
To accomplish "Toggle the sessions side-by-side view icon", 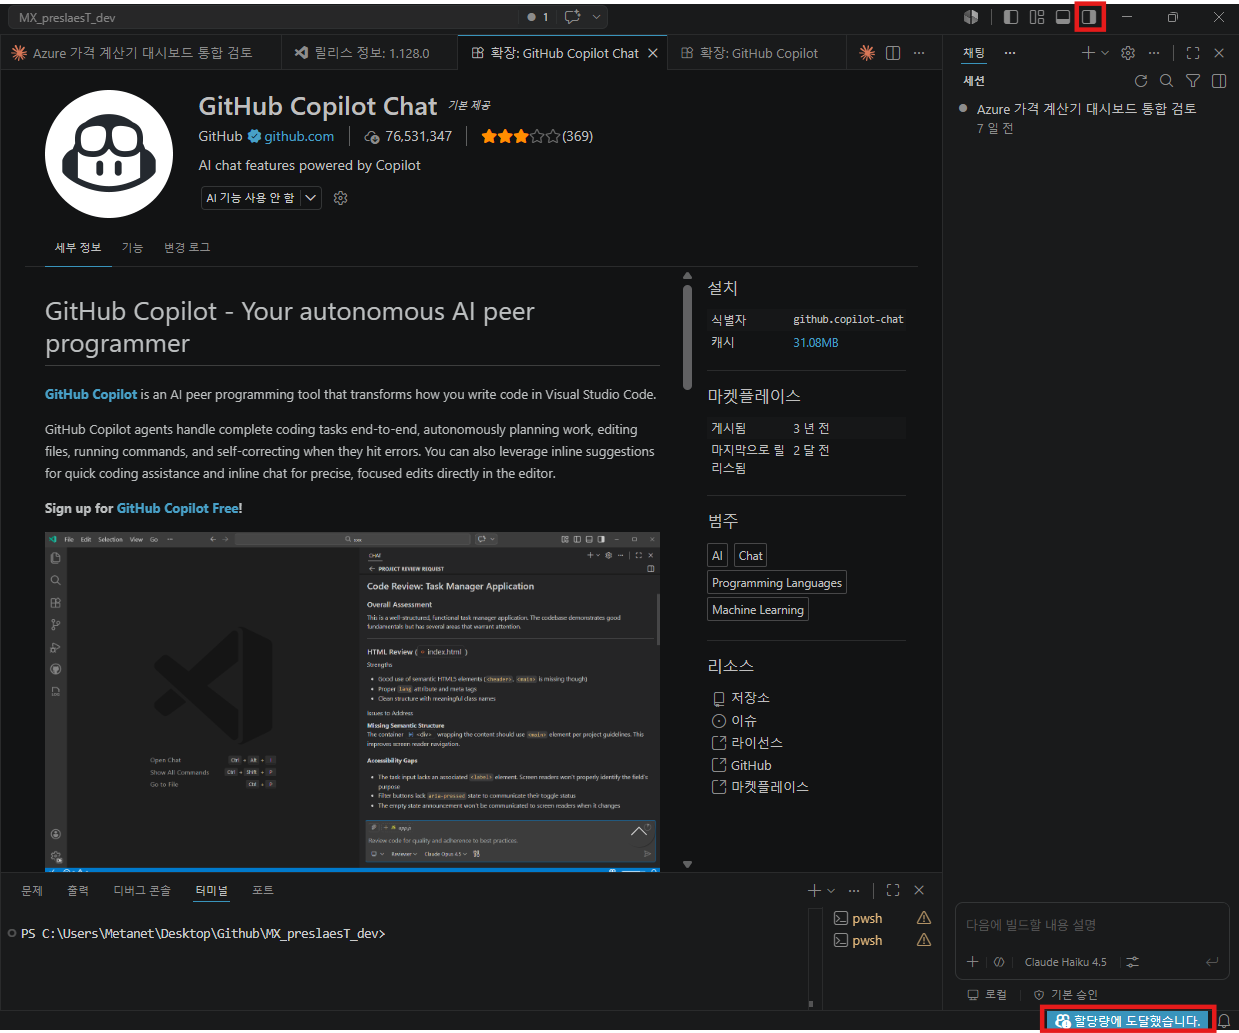I will [1219, 81].
